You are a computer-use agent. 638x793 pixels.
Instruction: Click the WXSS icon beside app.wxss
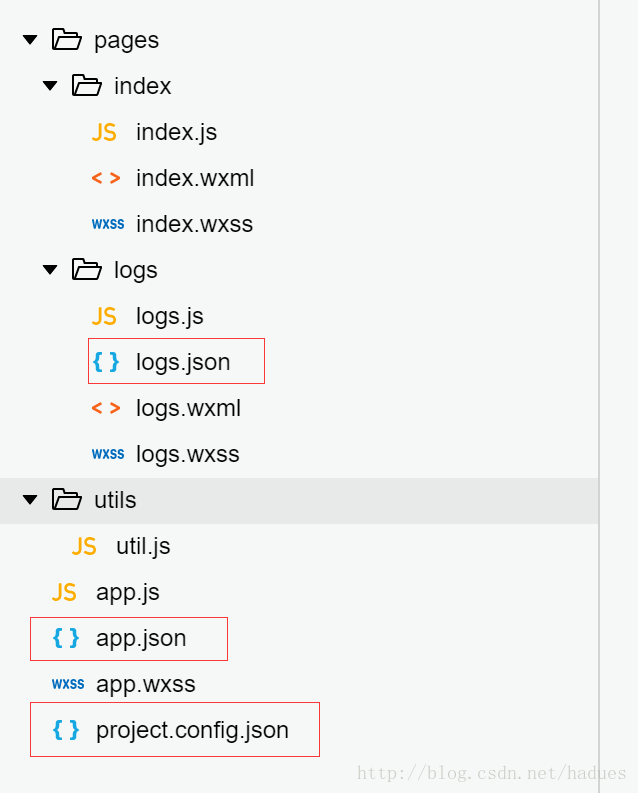[x=68, y=684]
